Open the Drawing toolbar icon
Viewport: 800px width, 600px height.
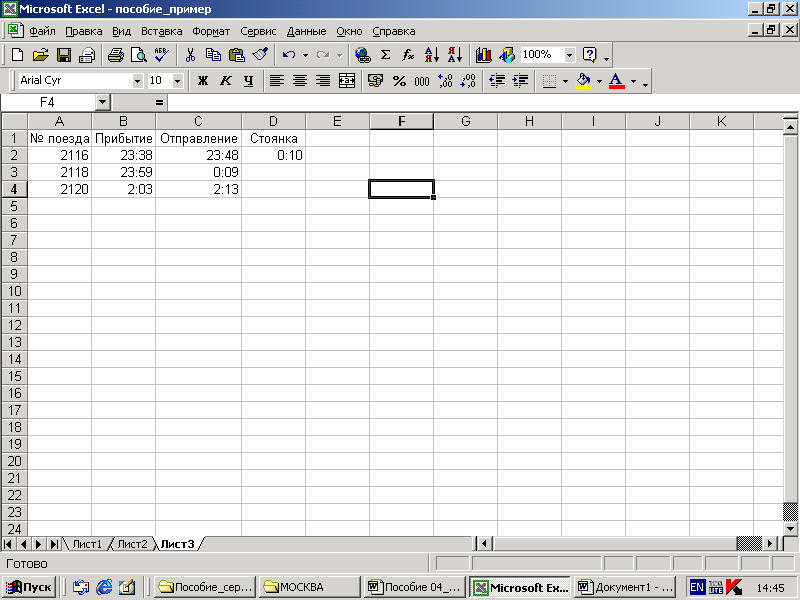pyautogui.click(x=507, y=55)
